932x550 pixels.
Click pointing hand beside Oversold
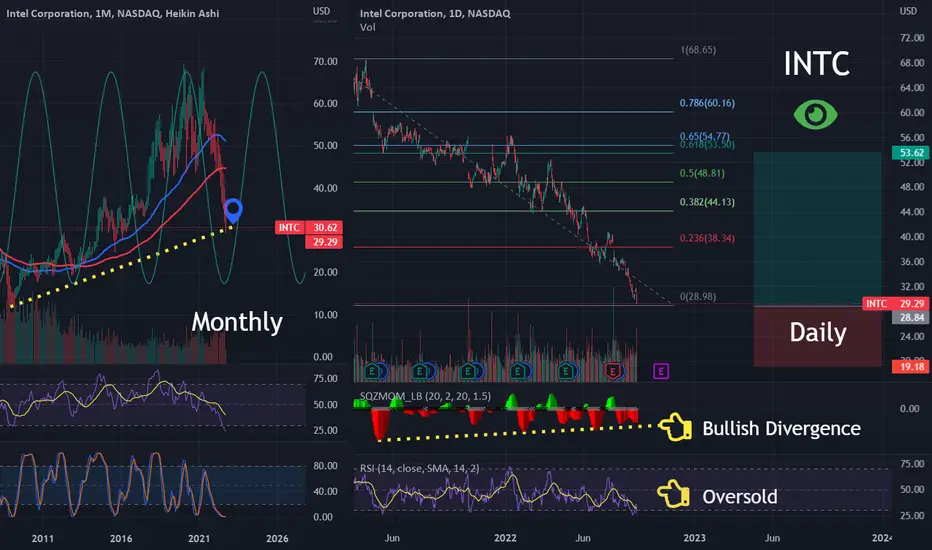[673, 494]
